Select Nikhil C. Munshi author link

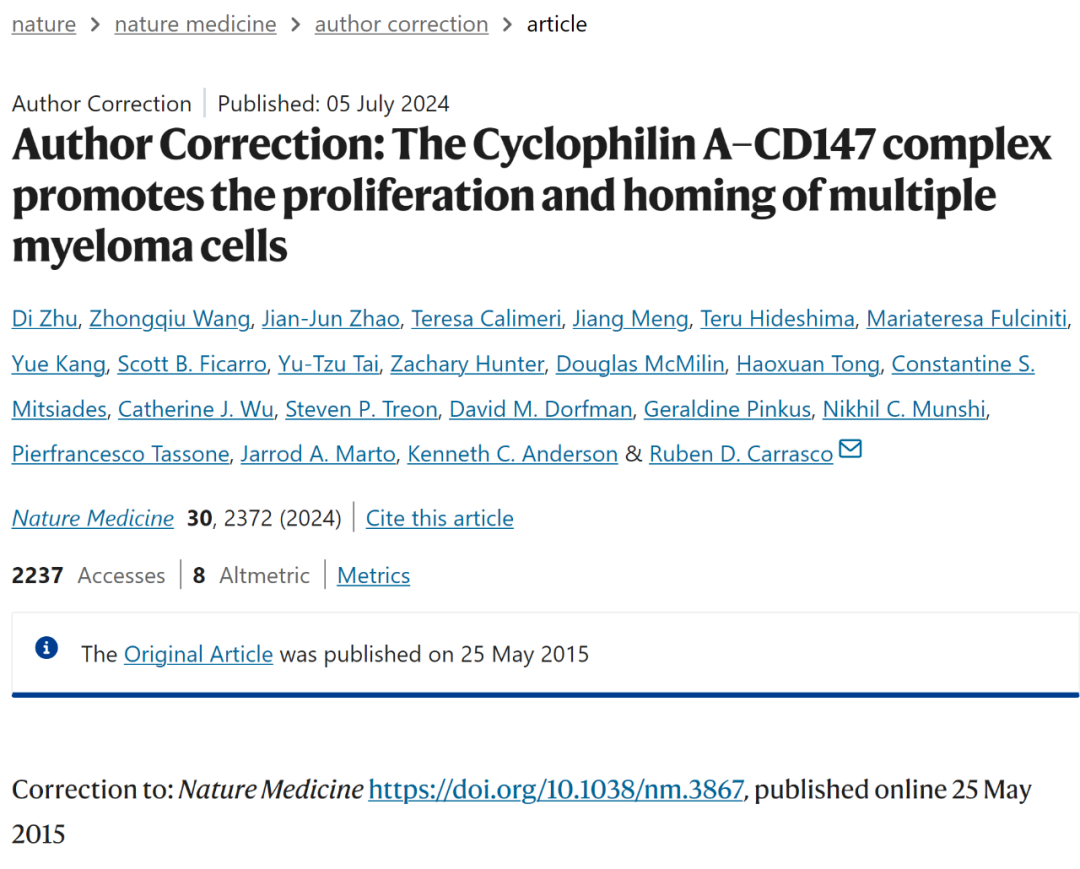[903, 409]
